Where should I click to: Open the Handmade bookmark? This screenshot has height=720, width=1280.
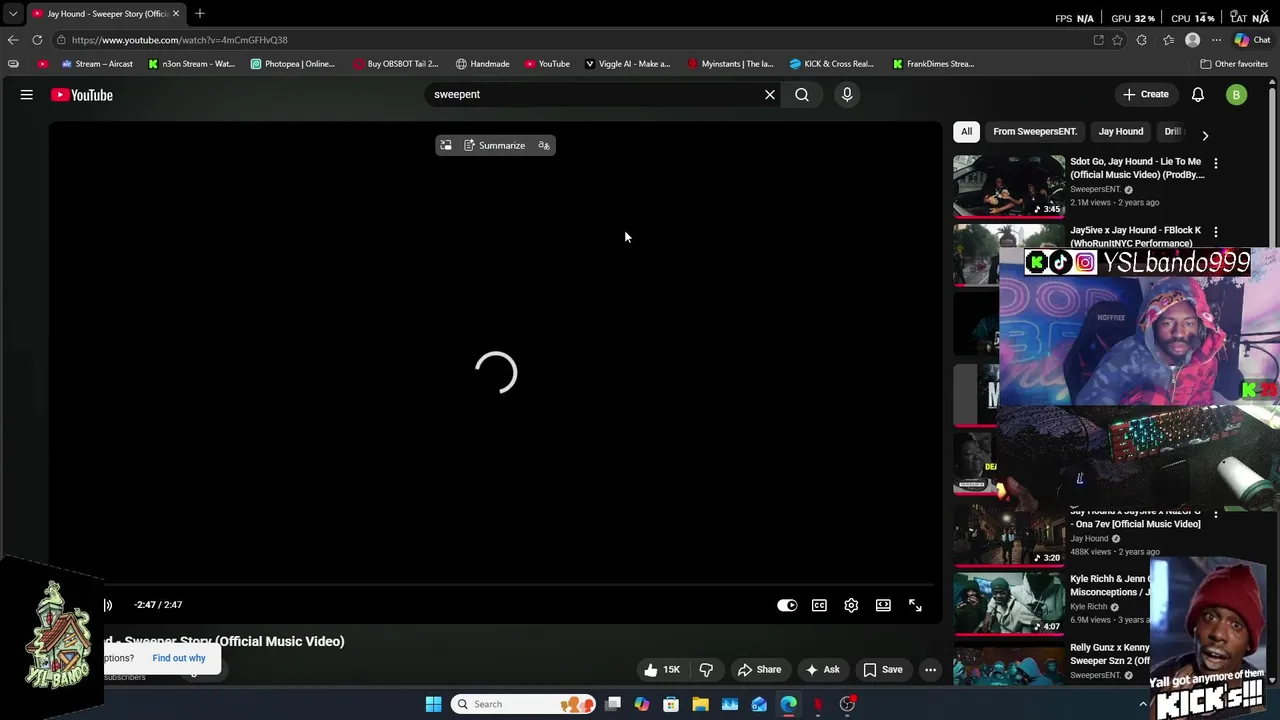click(482, 64)
